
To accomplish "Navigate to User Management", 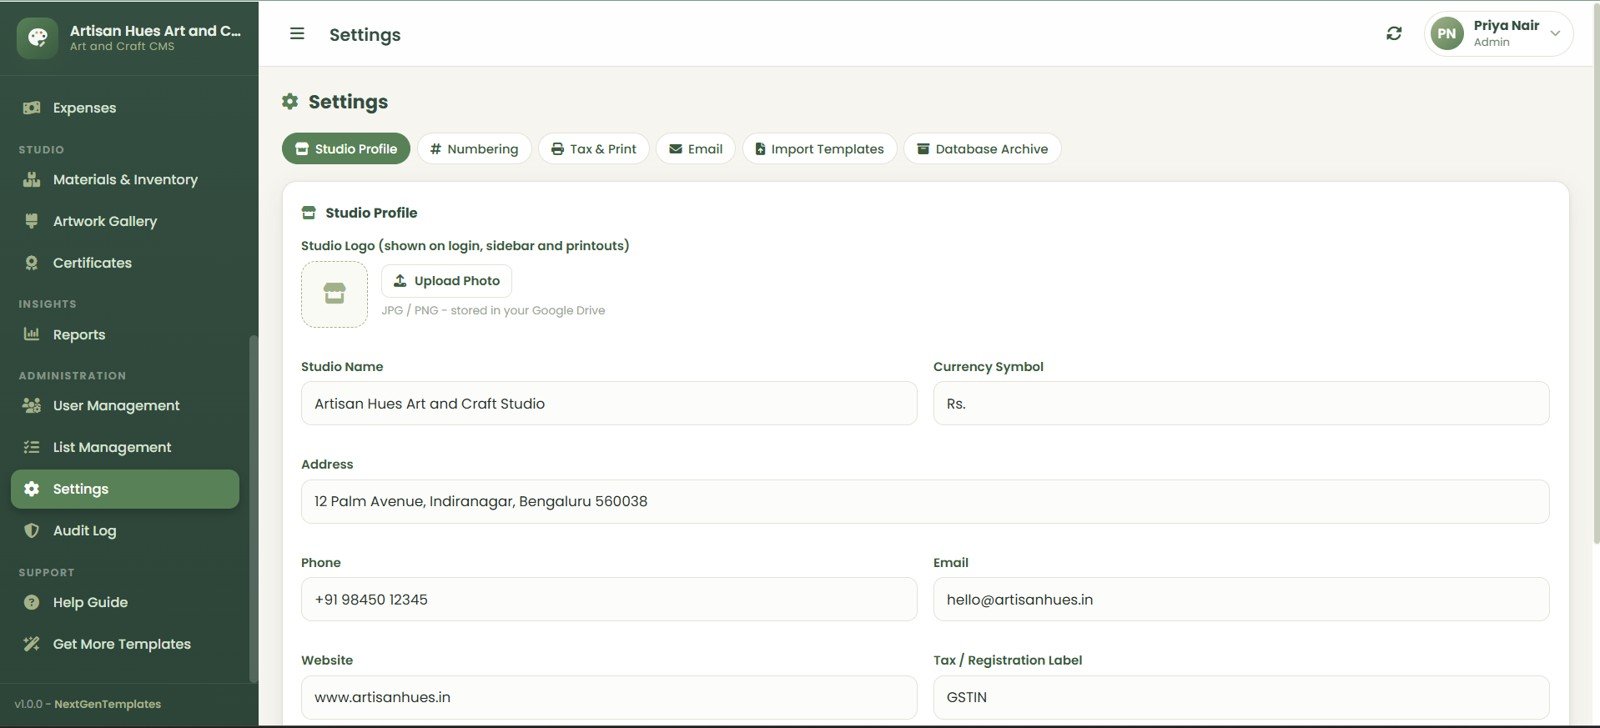I will [125, 406].
